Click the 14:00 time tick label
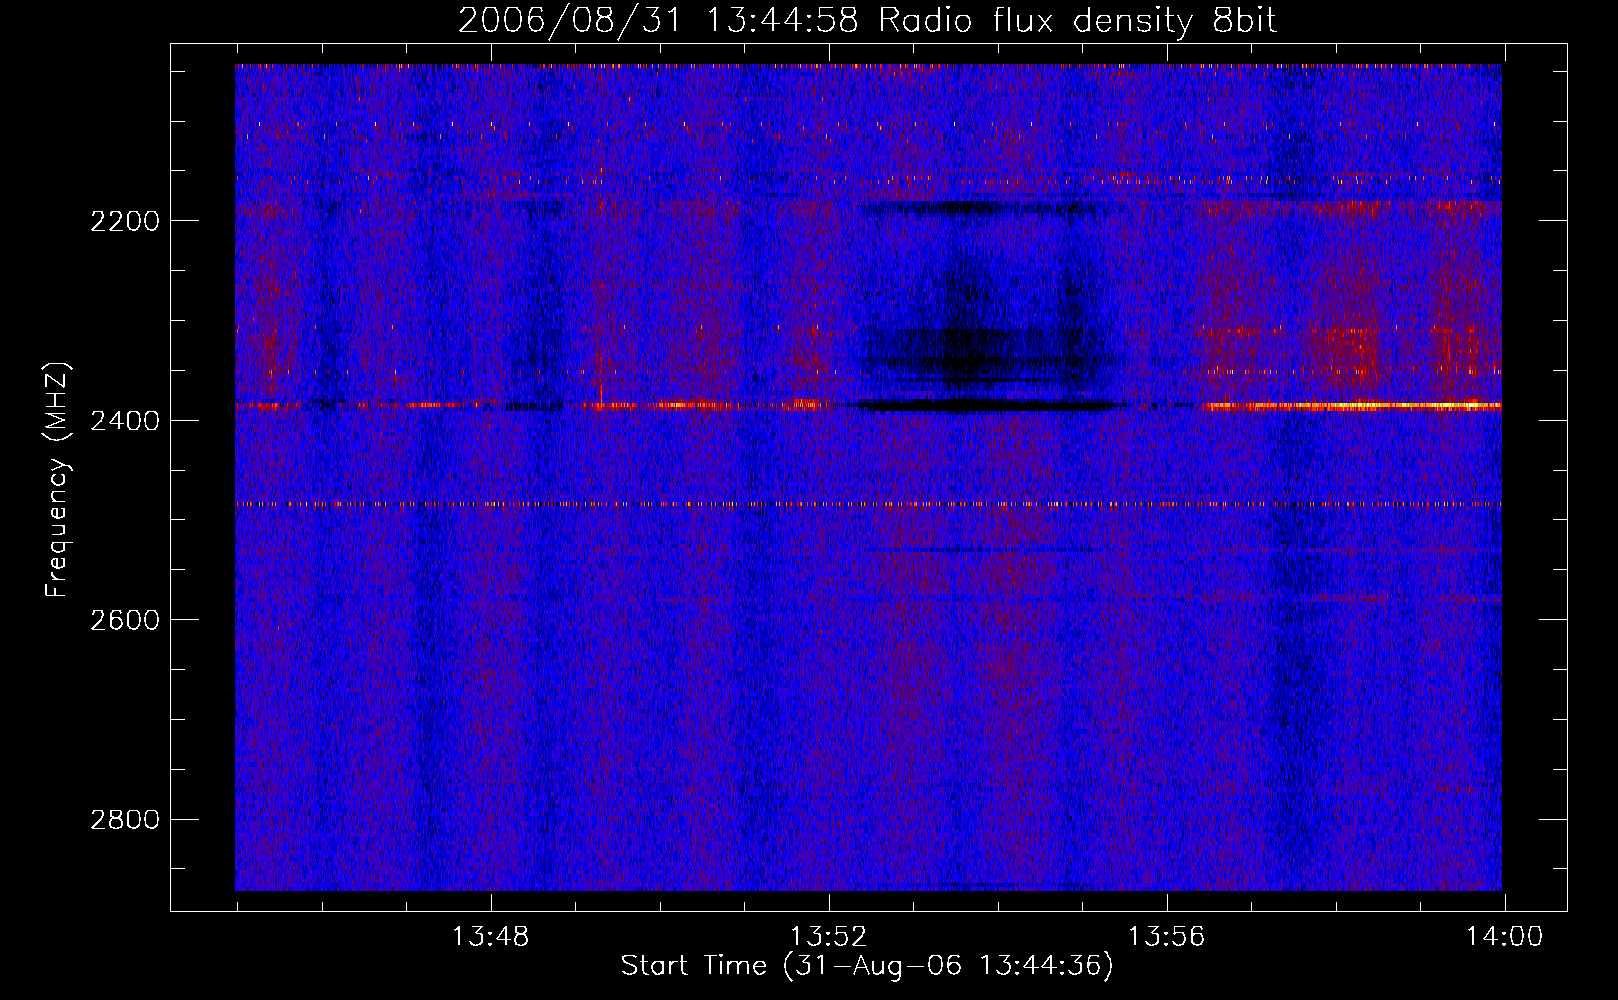This screenshot has width=1618, height=1000. click(1505, 937)
